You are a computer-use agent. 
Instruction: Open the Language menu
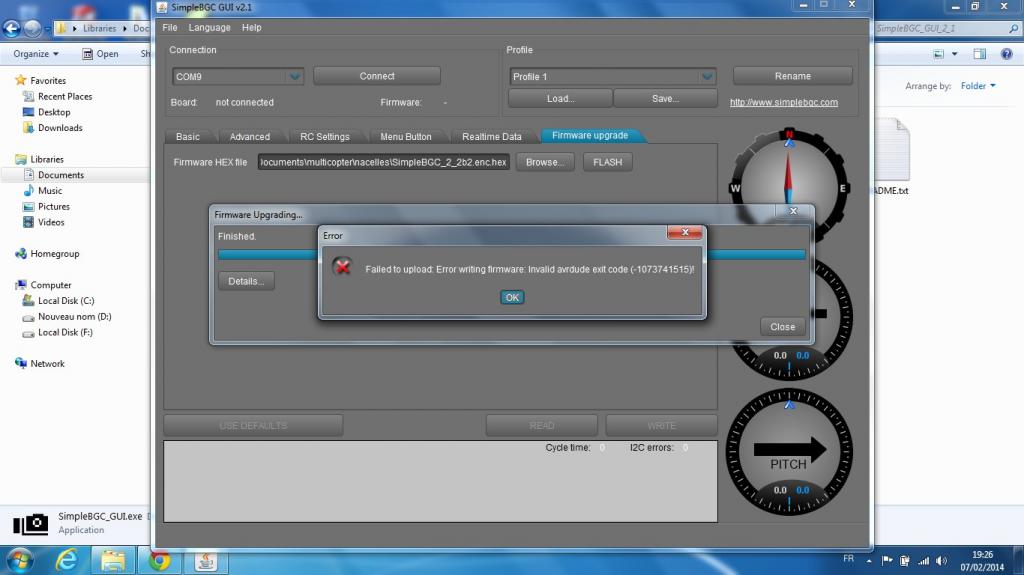210,27
